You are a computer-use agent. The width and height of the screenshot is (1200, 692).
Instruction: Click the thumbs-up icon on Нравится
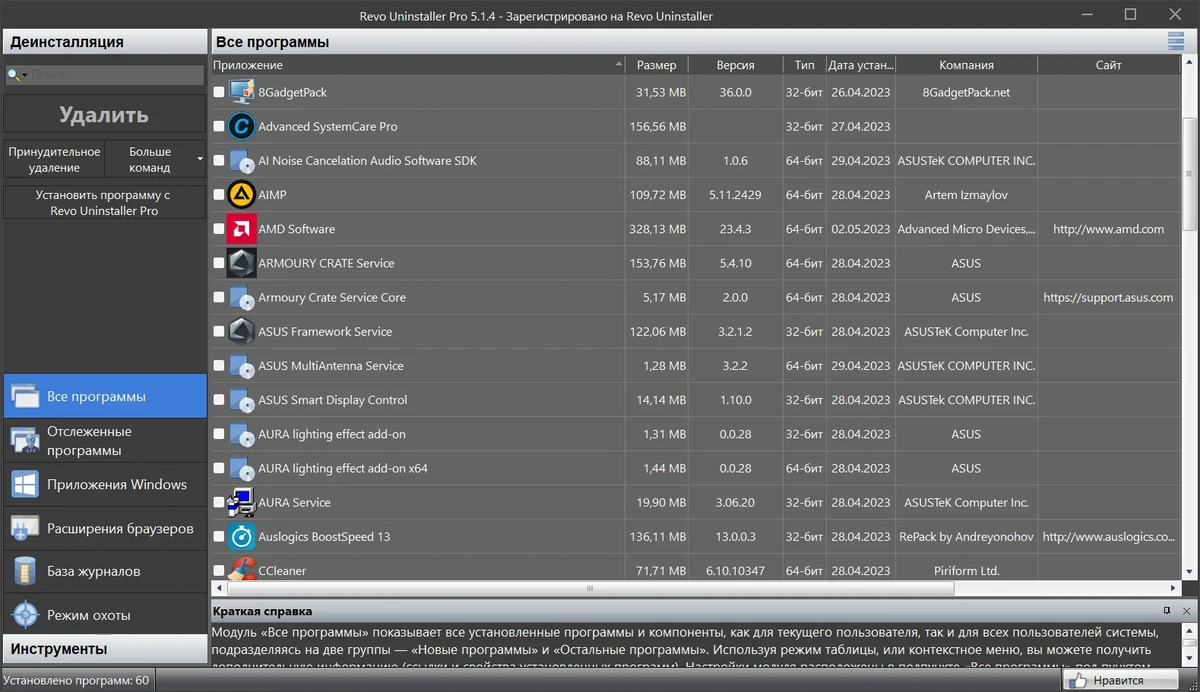click(1078, 680)
